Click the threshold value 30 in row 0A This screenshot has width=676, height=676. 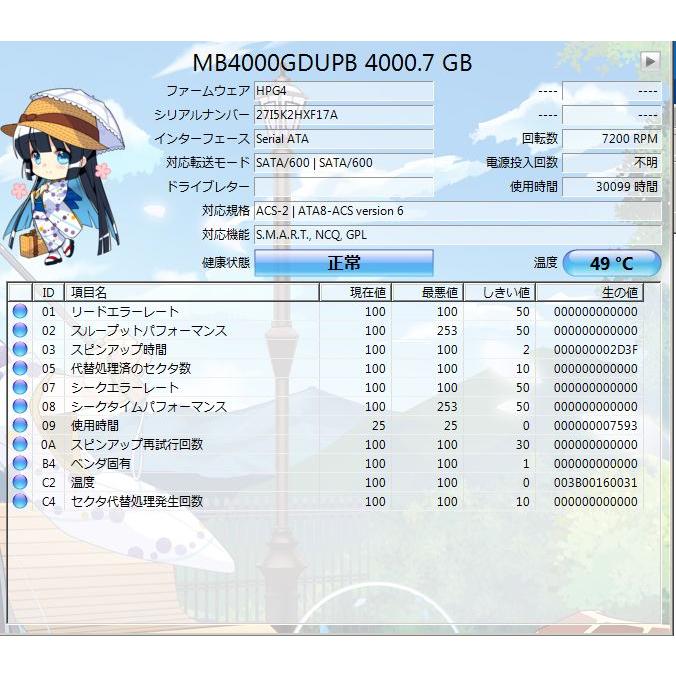523,444
